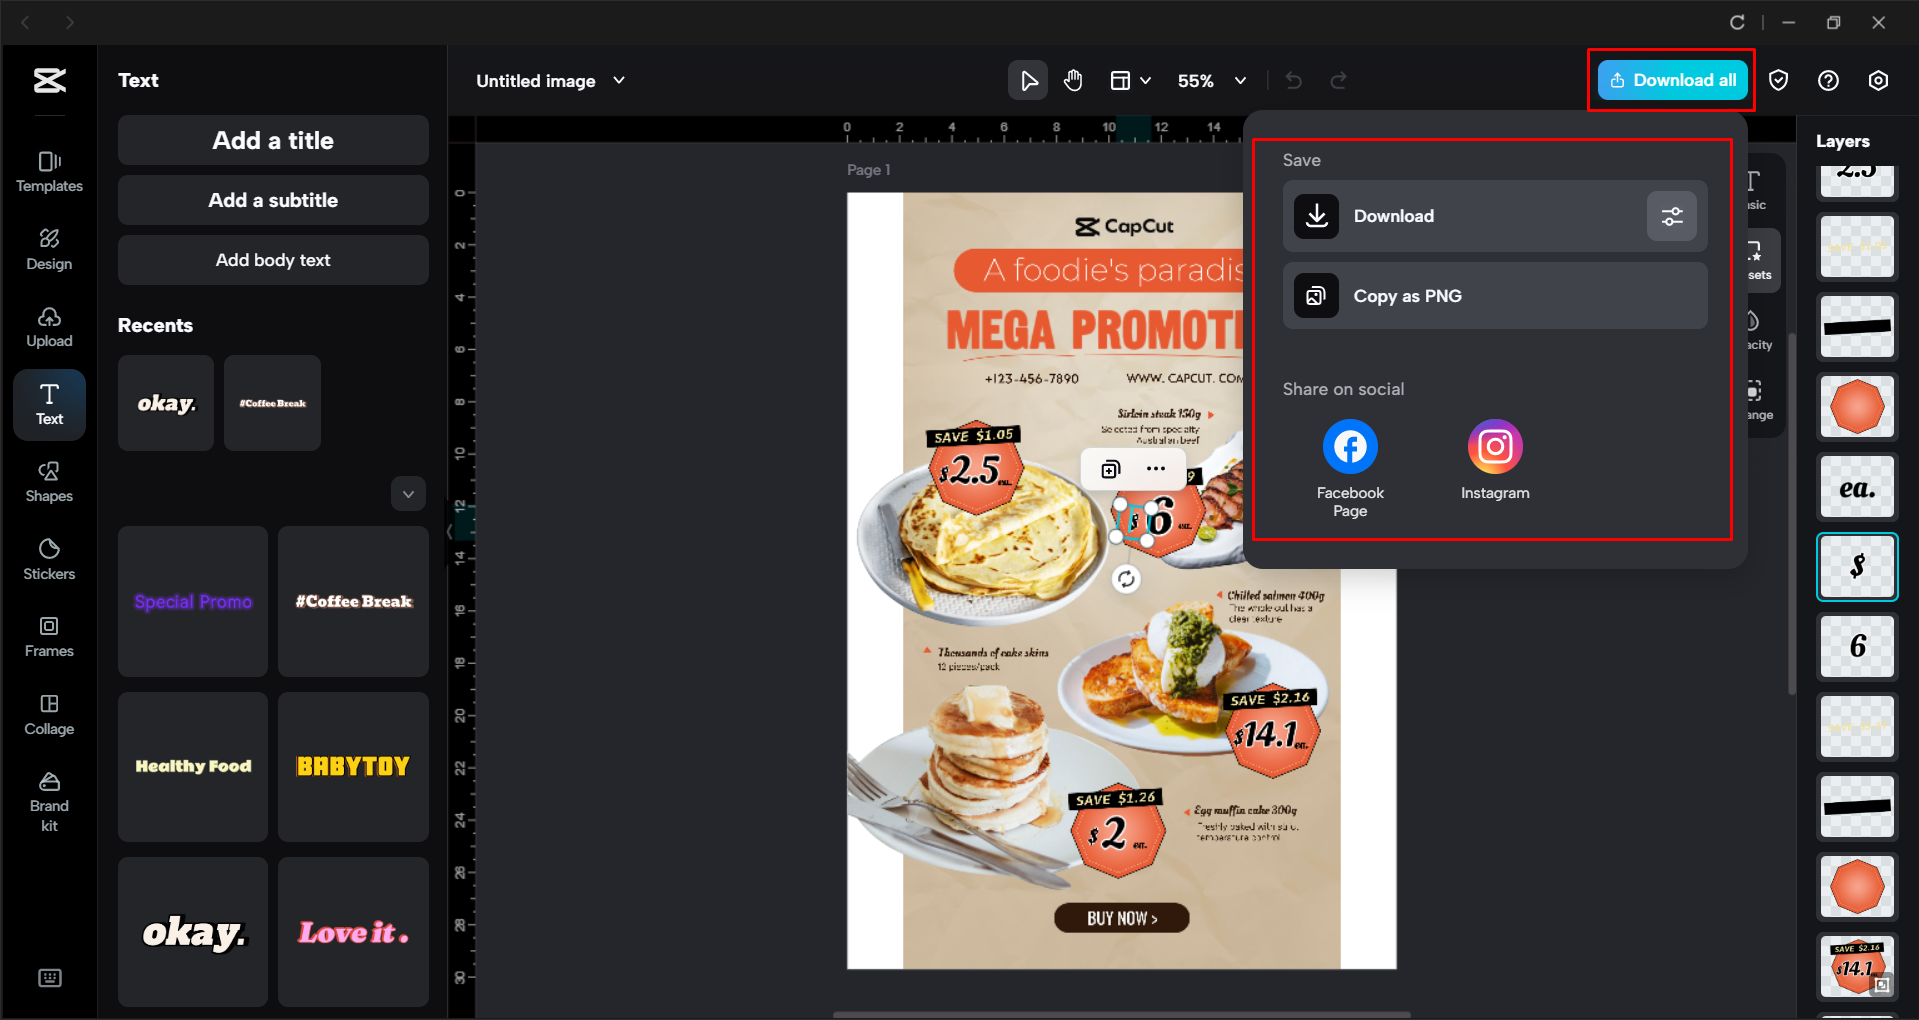Click the preview play icon
Image resolution: width=1919 pixels, height=1020 pixels.
1027,80
